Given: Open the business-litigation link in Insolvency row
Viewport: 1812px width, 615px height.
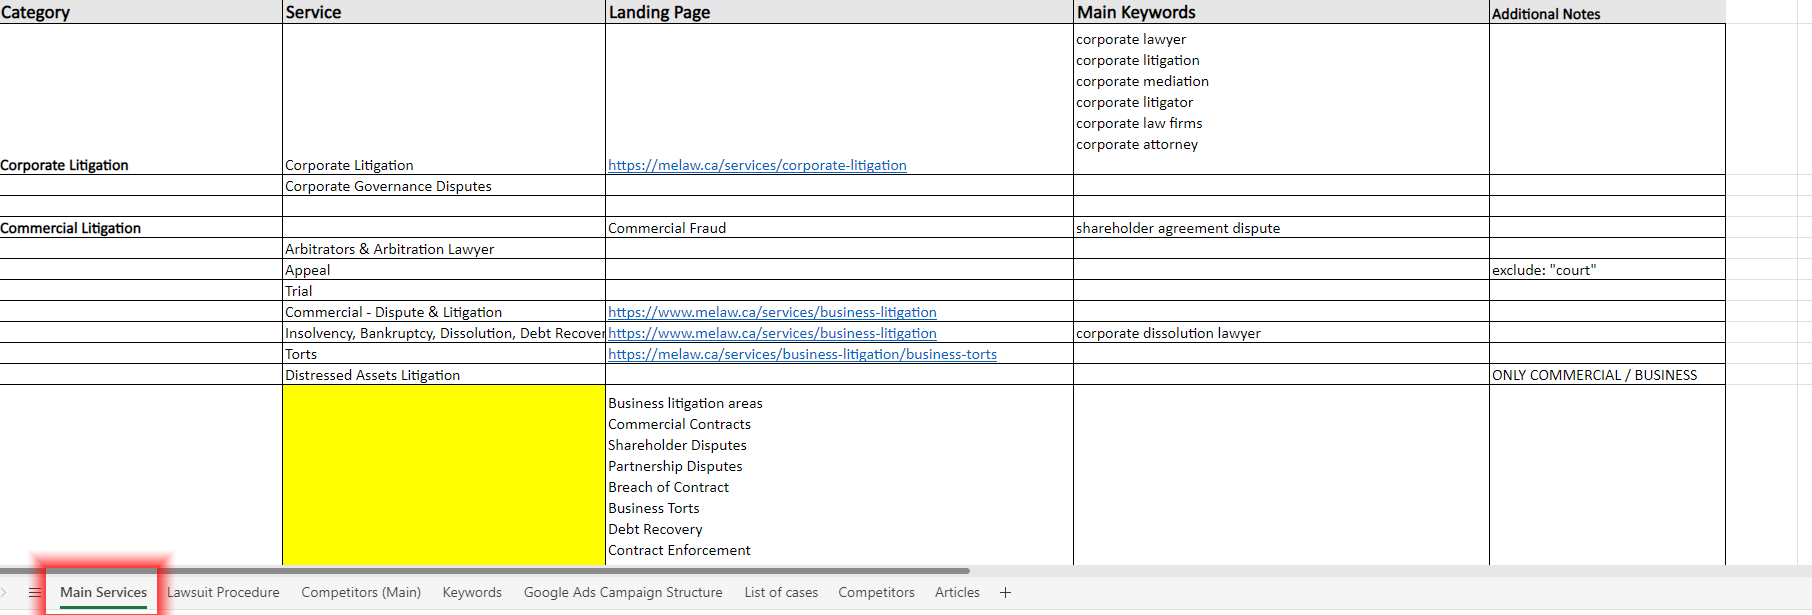Looking at the screenshot, I should [772, 333].
